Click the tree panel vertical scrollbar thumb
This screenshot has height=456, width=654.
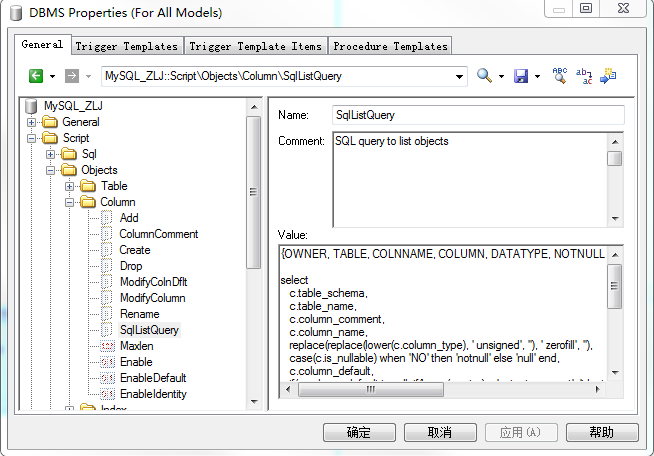coord(253,192)
